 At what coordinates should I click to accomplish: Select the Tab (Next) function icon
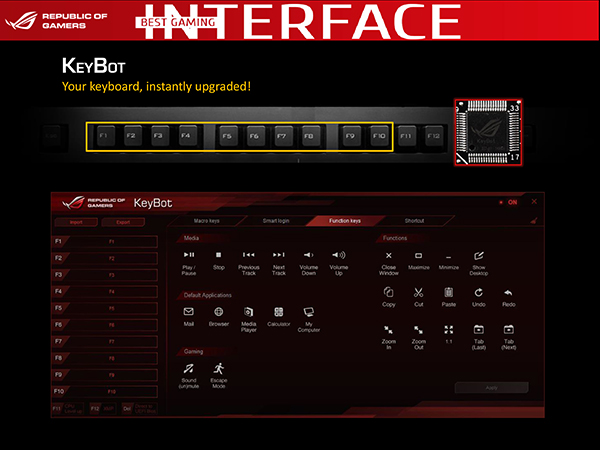pyautogui.click(x=509, y=329)
